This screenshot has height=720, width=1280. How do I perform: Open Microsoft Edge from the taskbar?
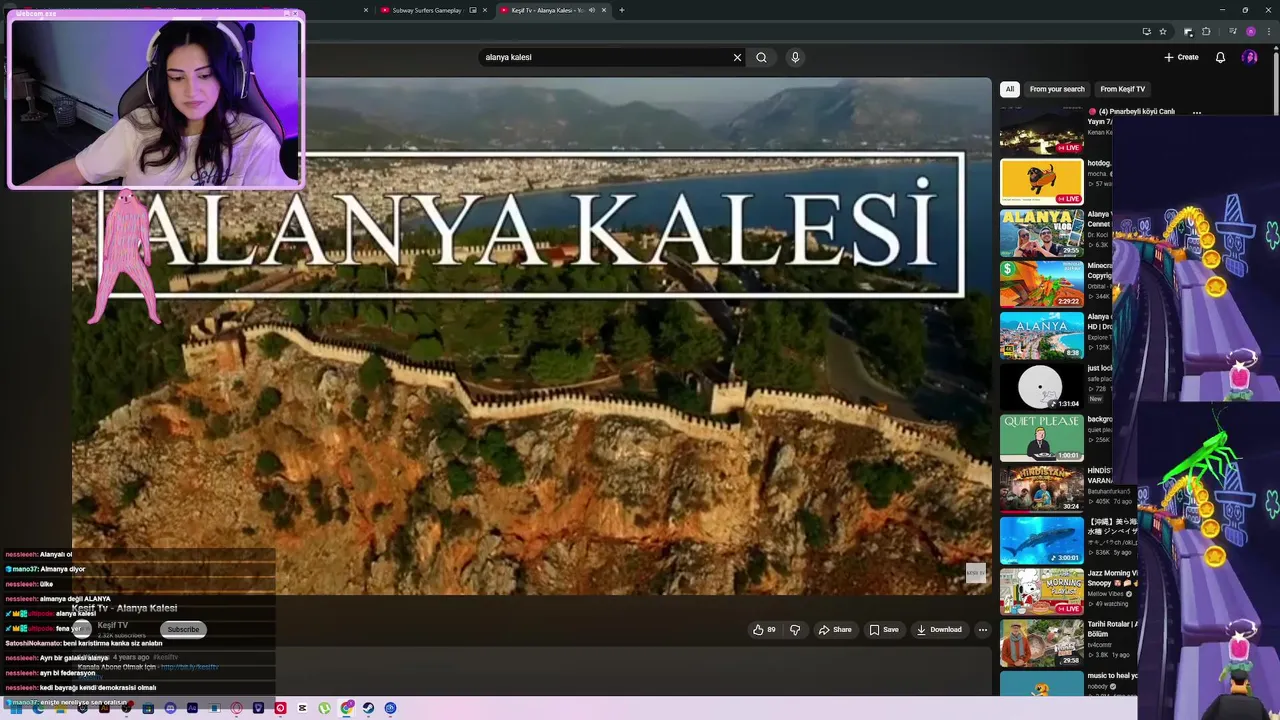click(38, 708)
